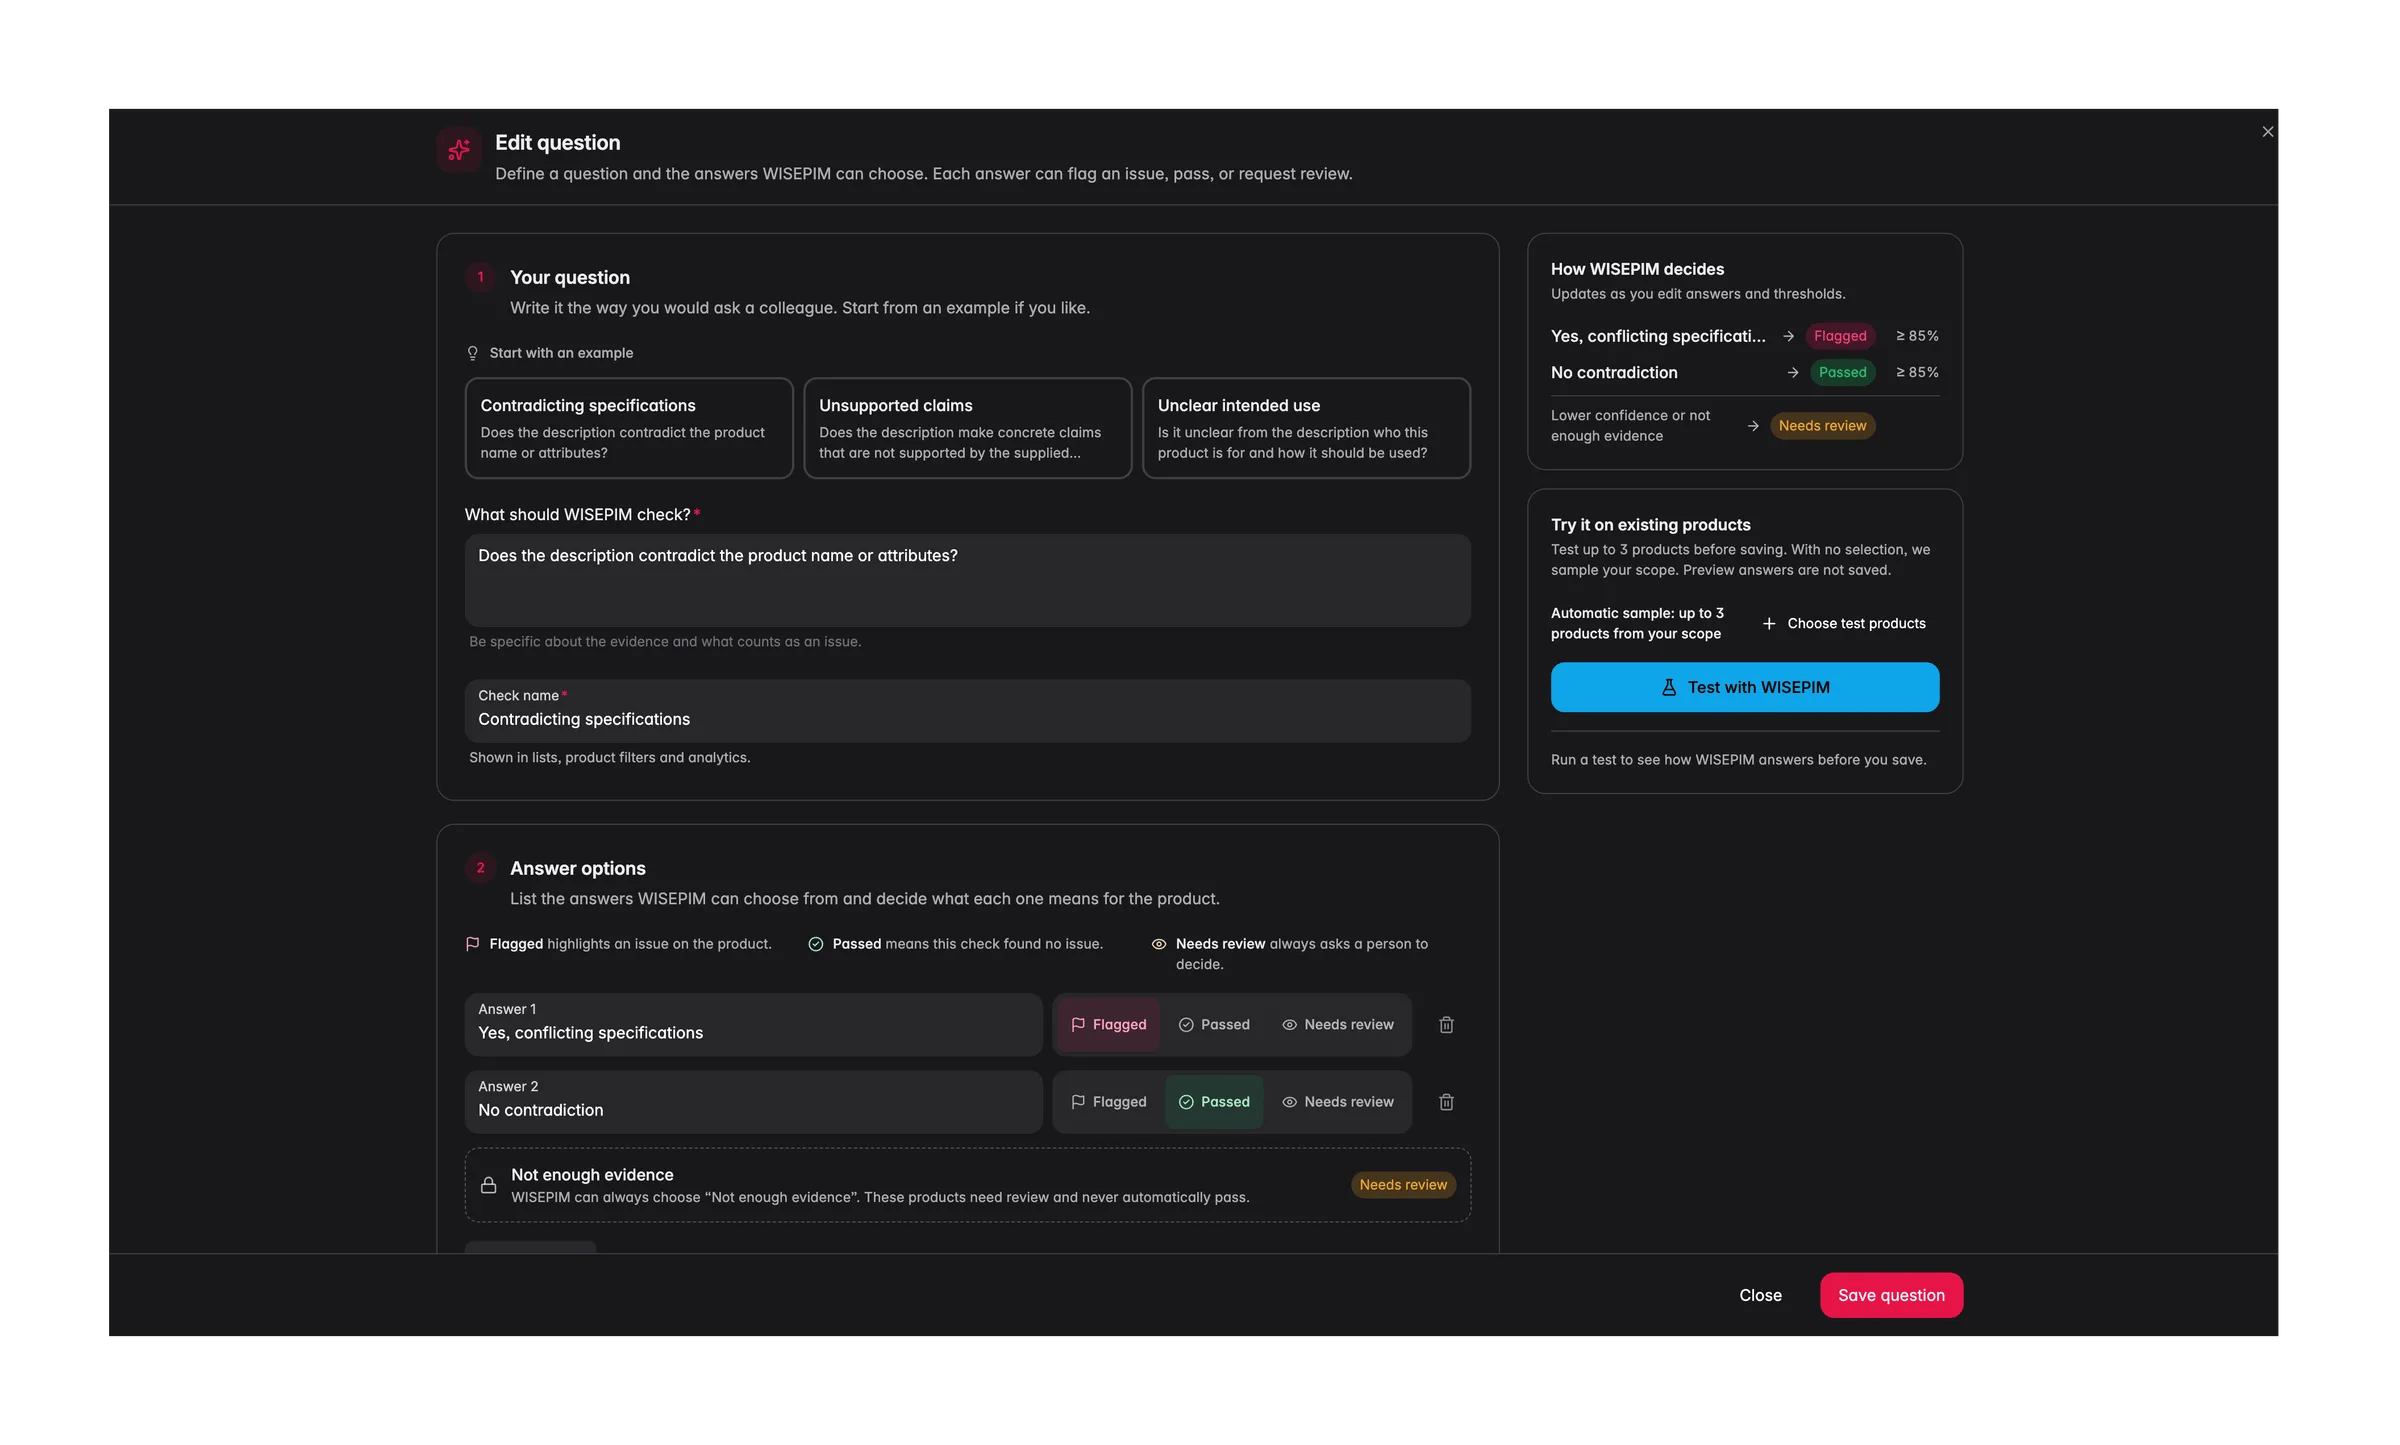2400x1445 pixels.
Task: Focus the Check name input field
Action: click(x=967, y=710)
